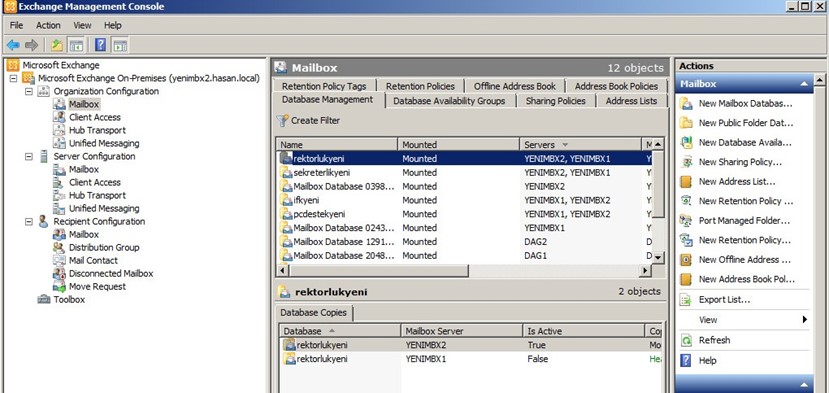The width and height of the screenshot is (829, 393).
Task: Click the New Address List icon
Action: [686, 182]
